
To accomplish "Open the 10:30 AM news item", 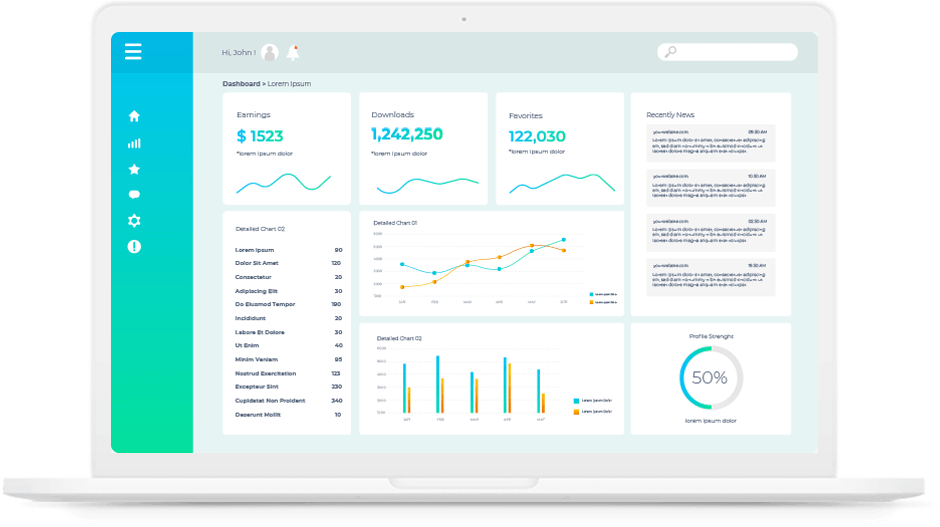I will point(710,188).
